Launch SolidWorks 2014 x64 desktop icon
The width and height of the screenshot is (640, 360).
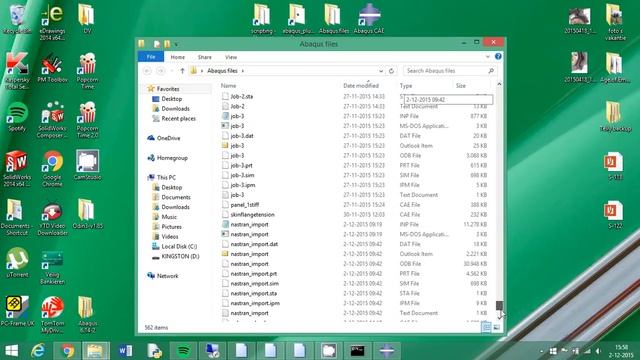coord(17,169)
